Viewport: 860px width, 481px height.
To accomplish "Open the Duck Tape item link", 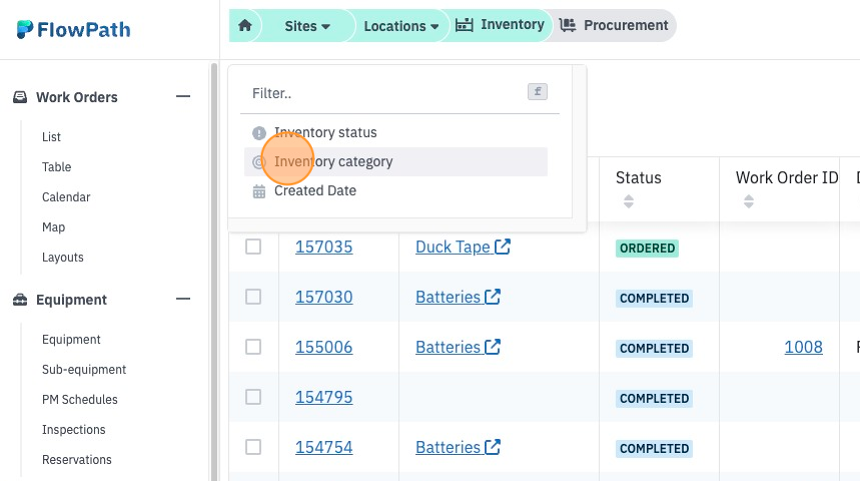I will (463, 247).
